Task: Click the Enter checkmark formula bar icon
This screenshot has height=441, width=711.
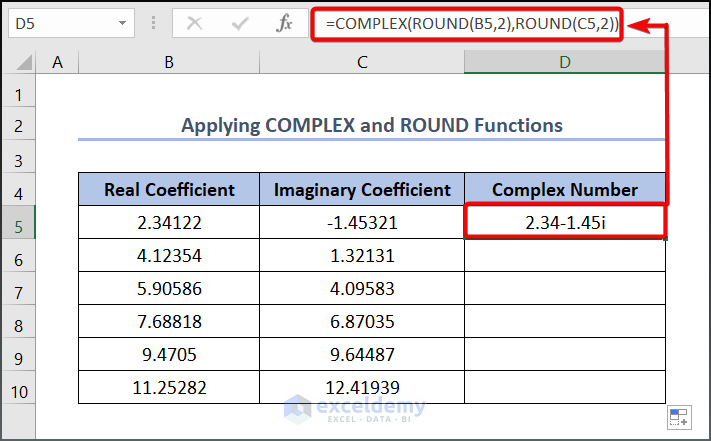Action: click(239, 23)
